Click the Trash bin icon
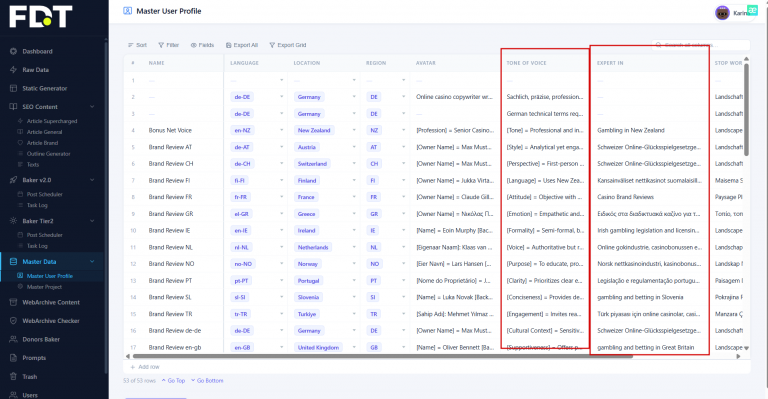Image resolution: width=768 pixels, height=399 pixels. [x=13, y=376]
